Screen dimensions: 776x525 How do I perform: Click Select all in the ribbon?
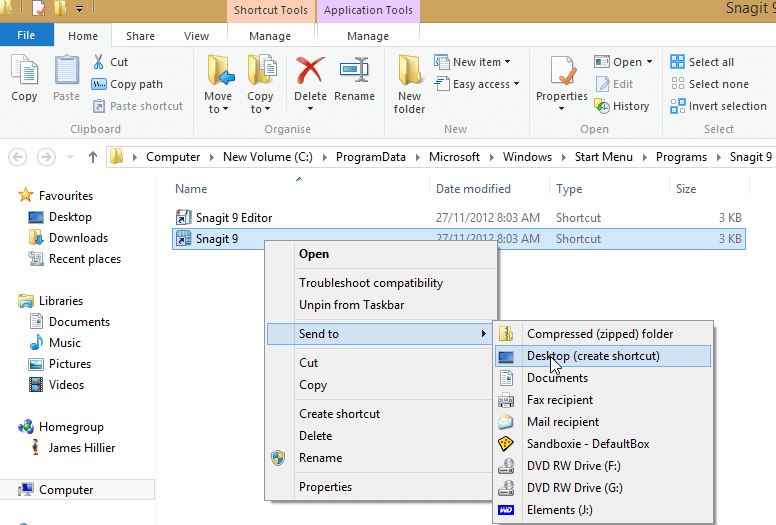702,62
